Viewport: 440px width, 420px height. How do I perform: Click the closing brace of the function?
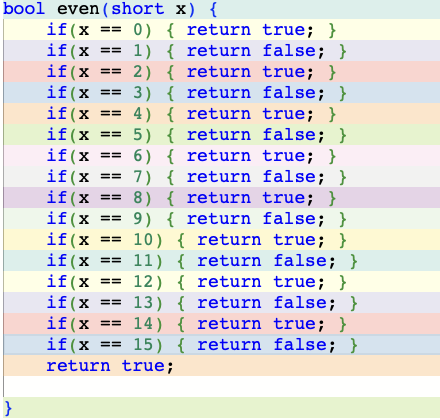tap(8, 408)
